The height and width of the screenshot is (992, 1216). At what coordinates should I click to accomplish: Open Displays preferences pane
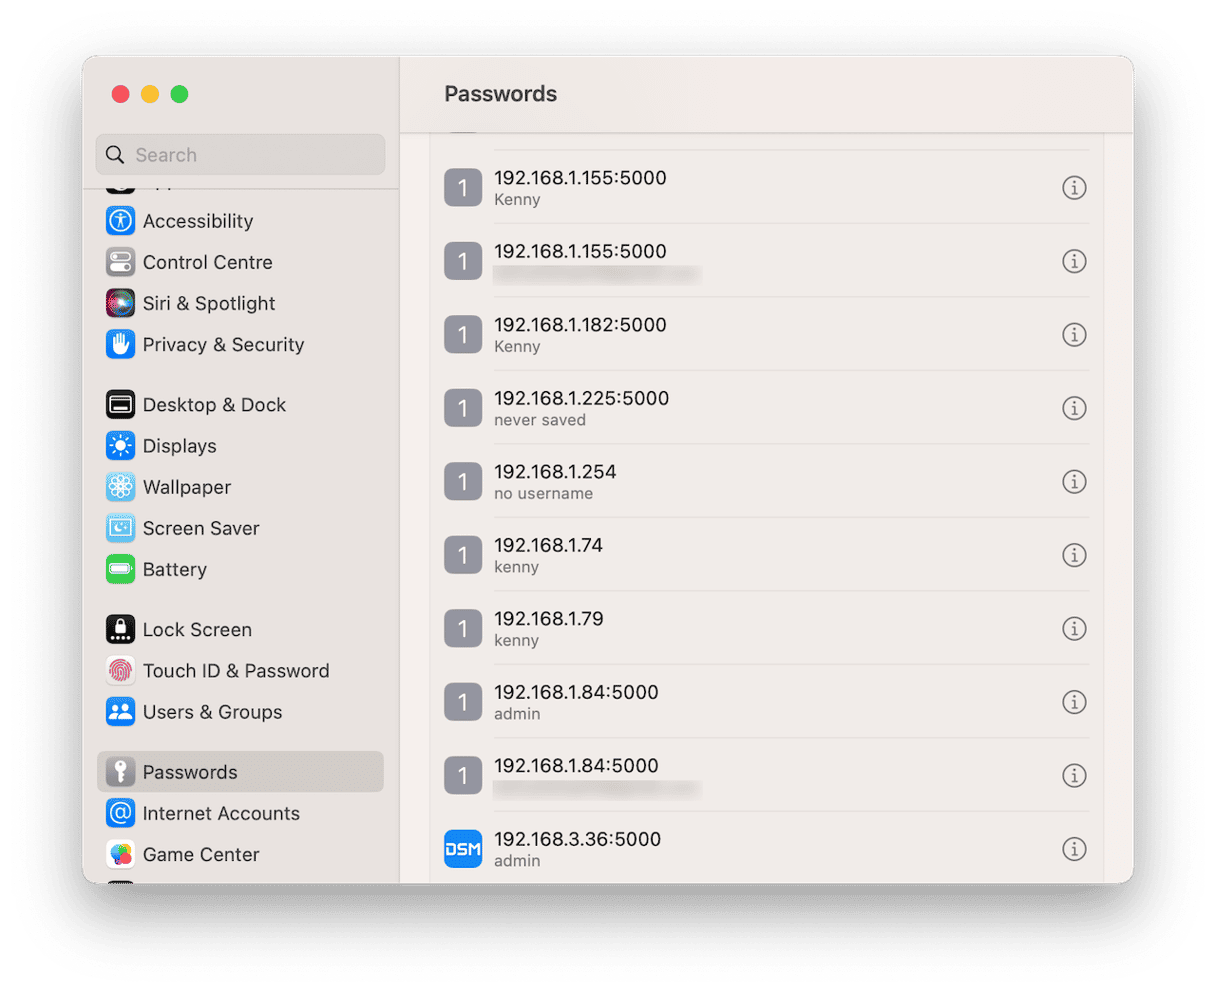[x=180, y=446]
